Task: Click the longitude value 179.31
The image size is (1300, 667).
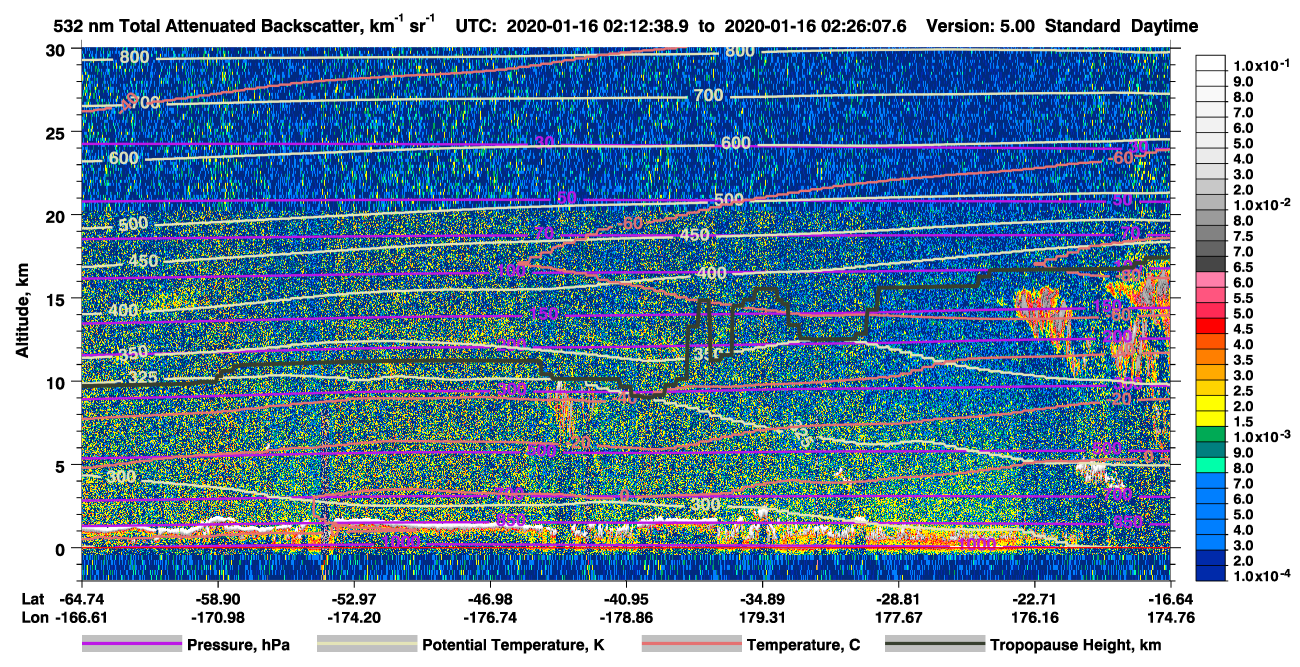Action: click(x=764, y=618)
